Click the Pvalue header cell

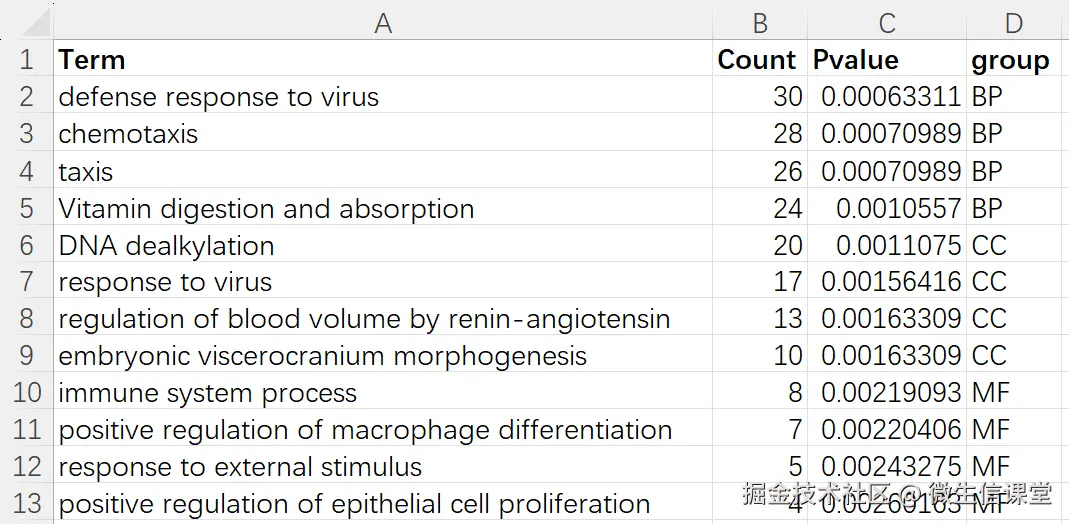tap(887, 59)
